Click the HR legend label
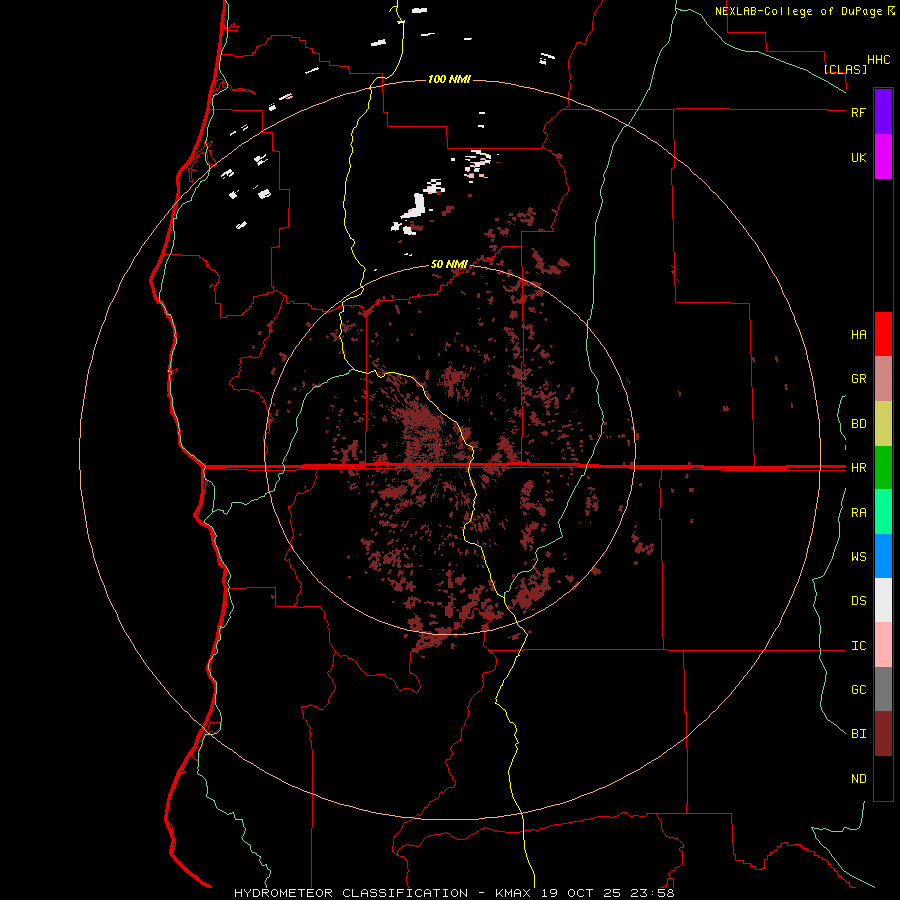The height and width of the screenshot is (900, 900). (x=858, y=468)
